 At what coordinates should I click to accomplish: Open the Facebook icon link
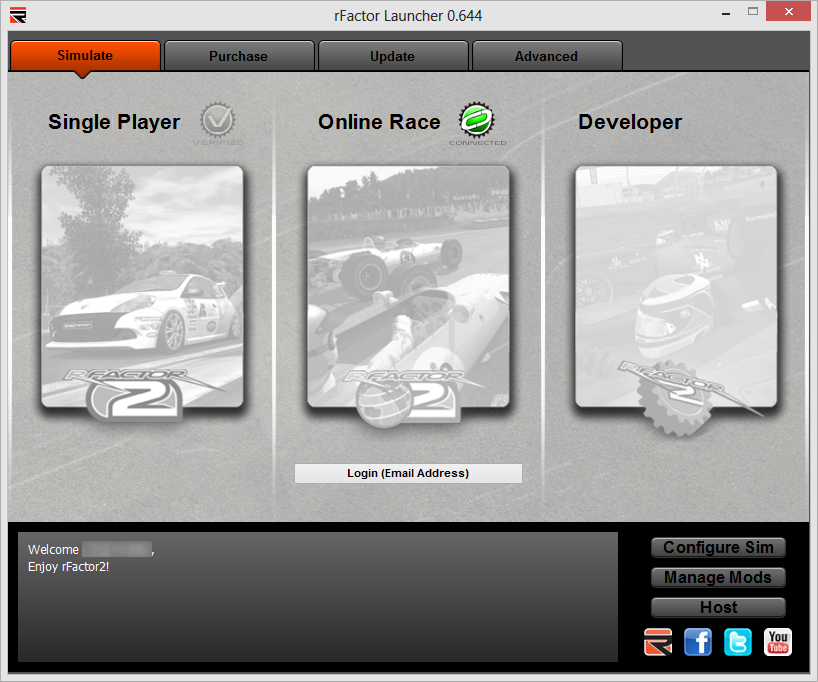(x=698, y=642)
